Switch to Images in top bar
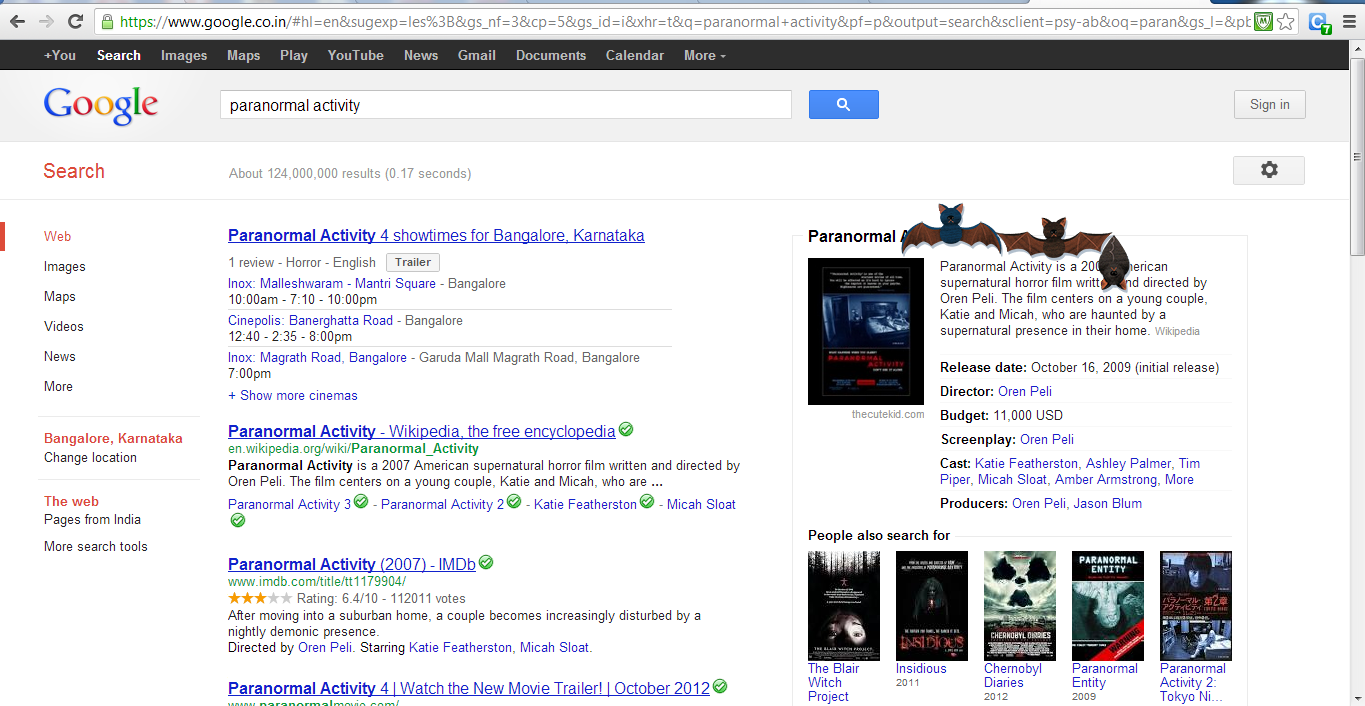1365x706 pixels. click(184, 55)
